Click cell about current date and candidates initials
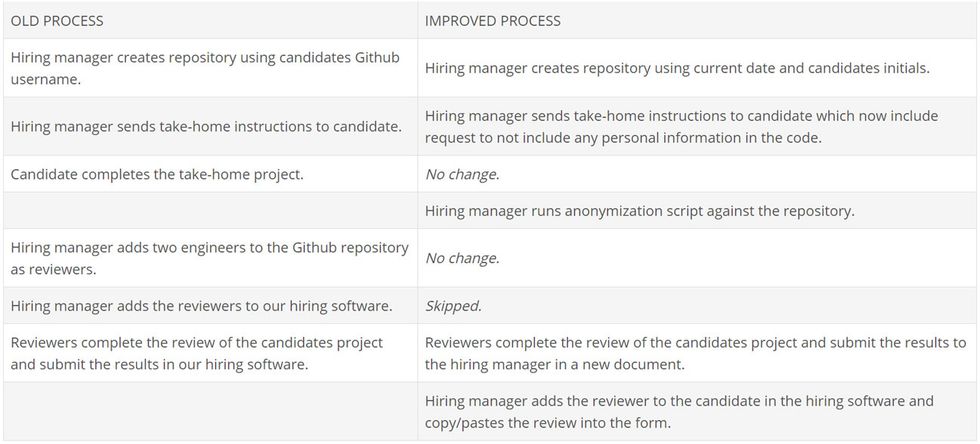Screen dimensions: 980x444 [677, 68]
